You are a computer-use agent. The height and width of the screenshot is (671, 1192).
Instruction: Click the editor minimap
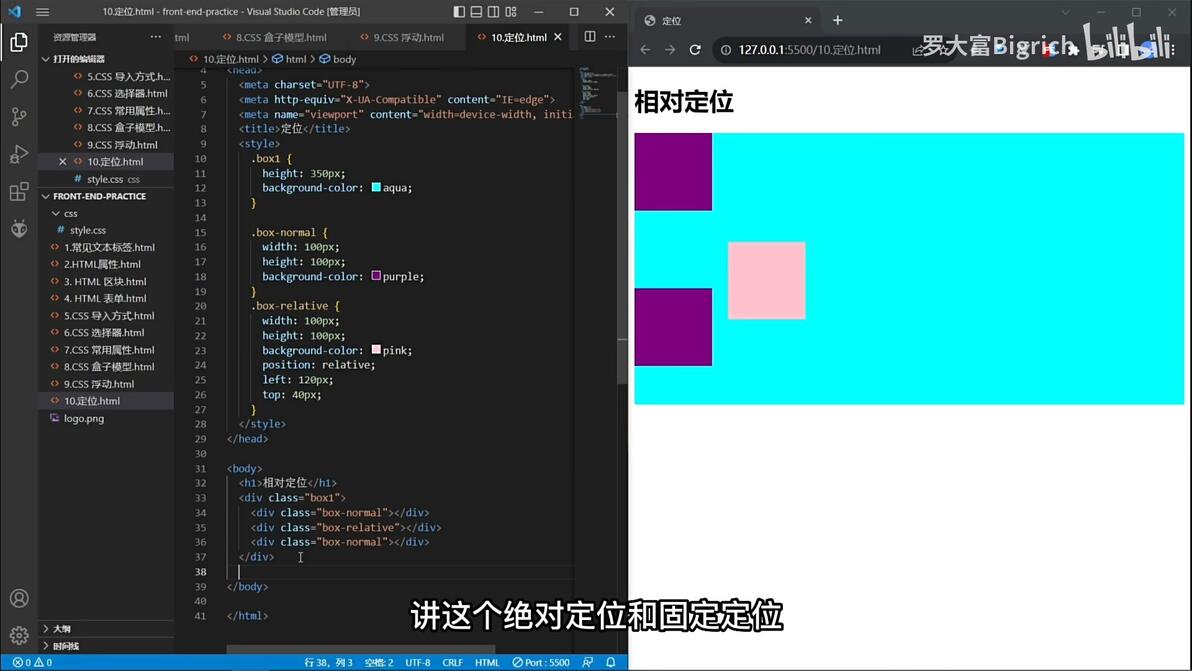point(598,91)
